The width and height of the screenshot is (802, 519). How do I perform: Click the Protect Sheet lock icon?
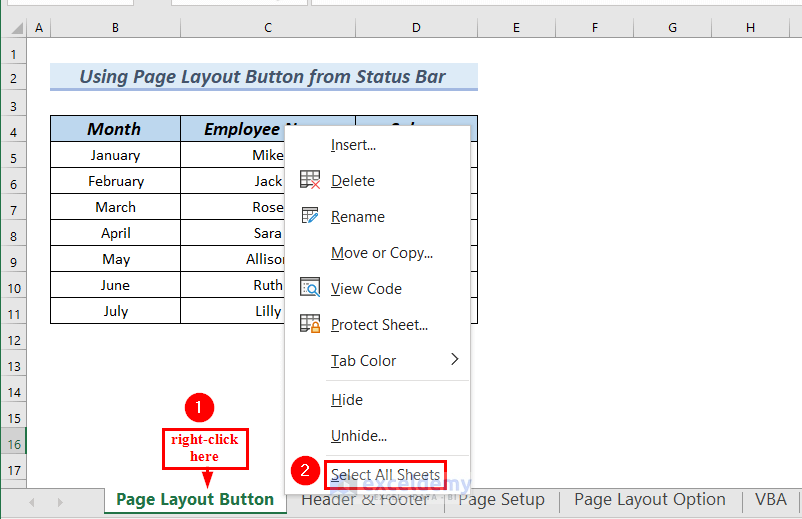pos(310,324)
